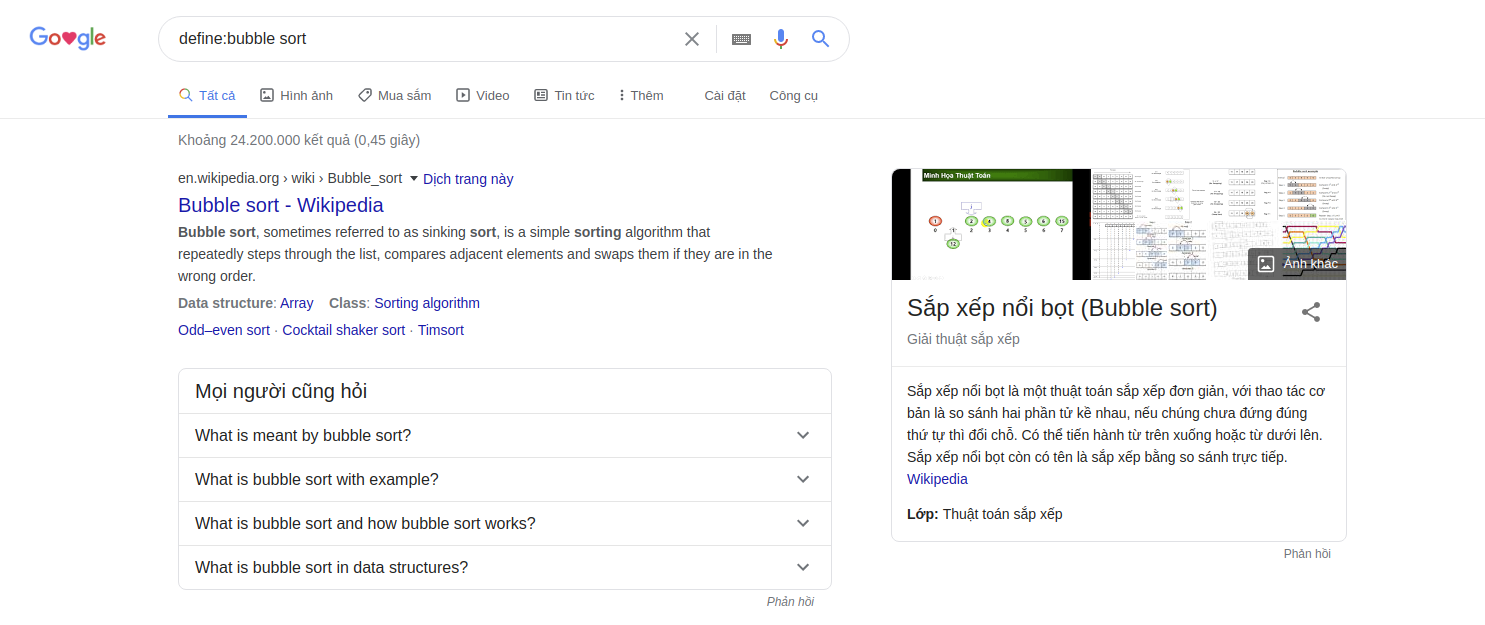Clear the search box text
This screenshot has width=1485, height=625.
click(691, 39)
